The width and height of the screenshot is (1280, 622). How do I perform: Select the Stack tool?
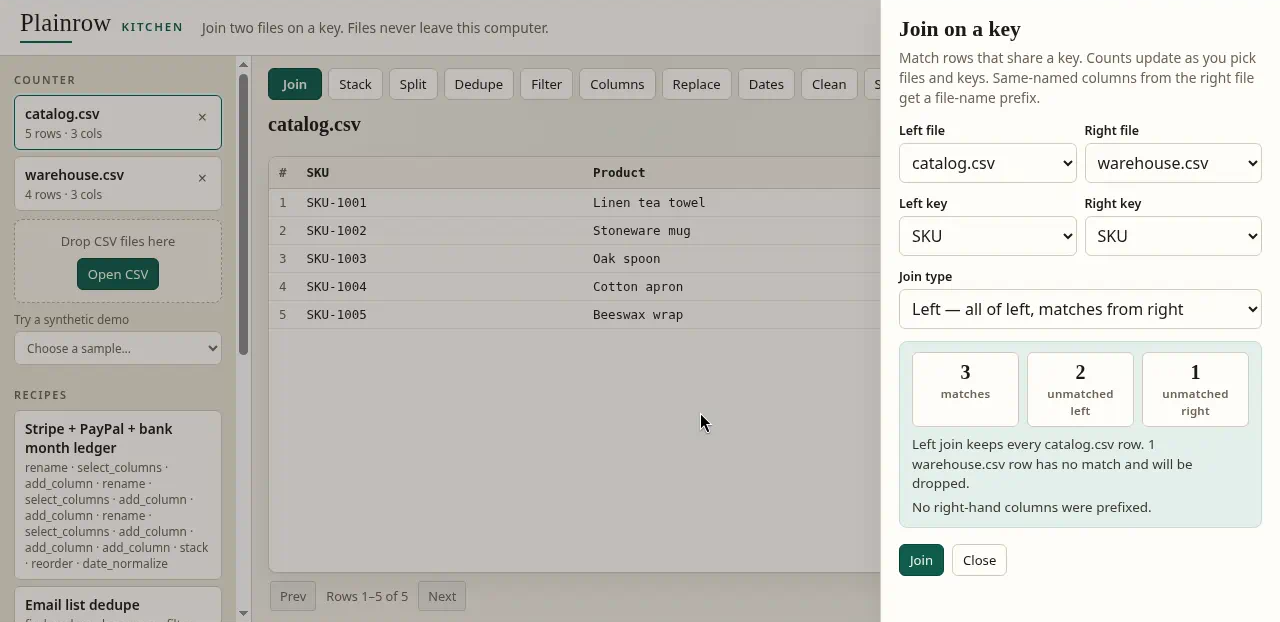pos(355,84)
